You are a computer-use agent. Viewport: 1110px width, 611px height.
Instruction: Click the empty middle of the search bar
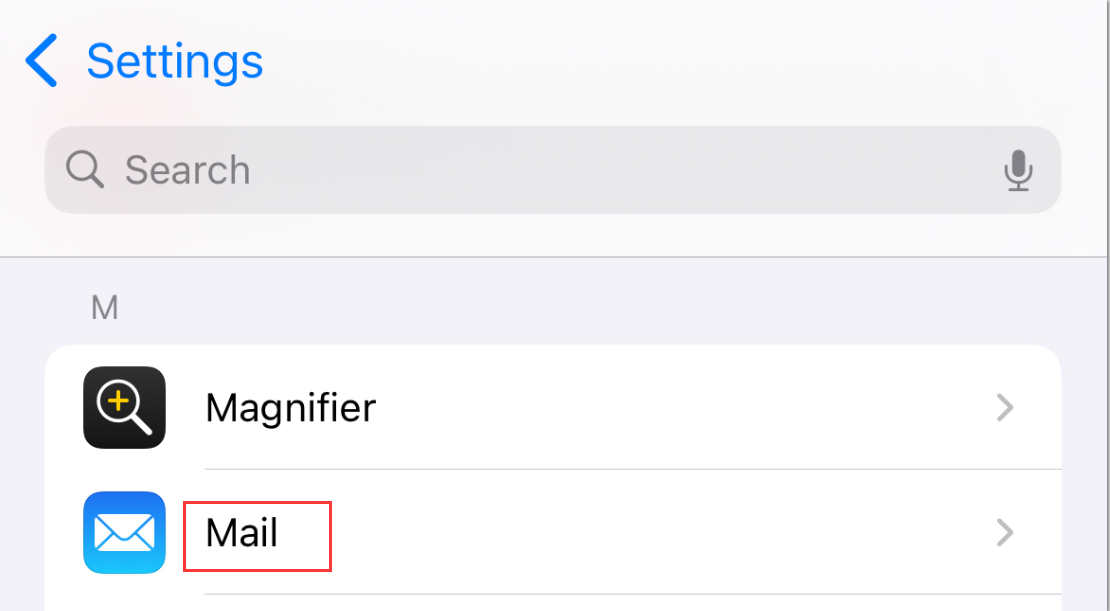pos(620,170)
